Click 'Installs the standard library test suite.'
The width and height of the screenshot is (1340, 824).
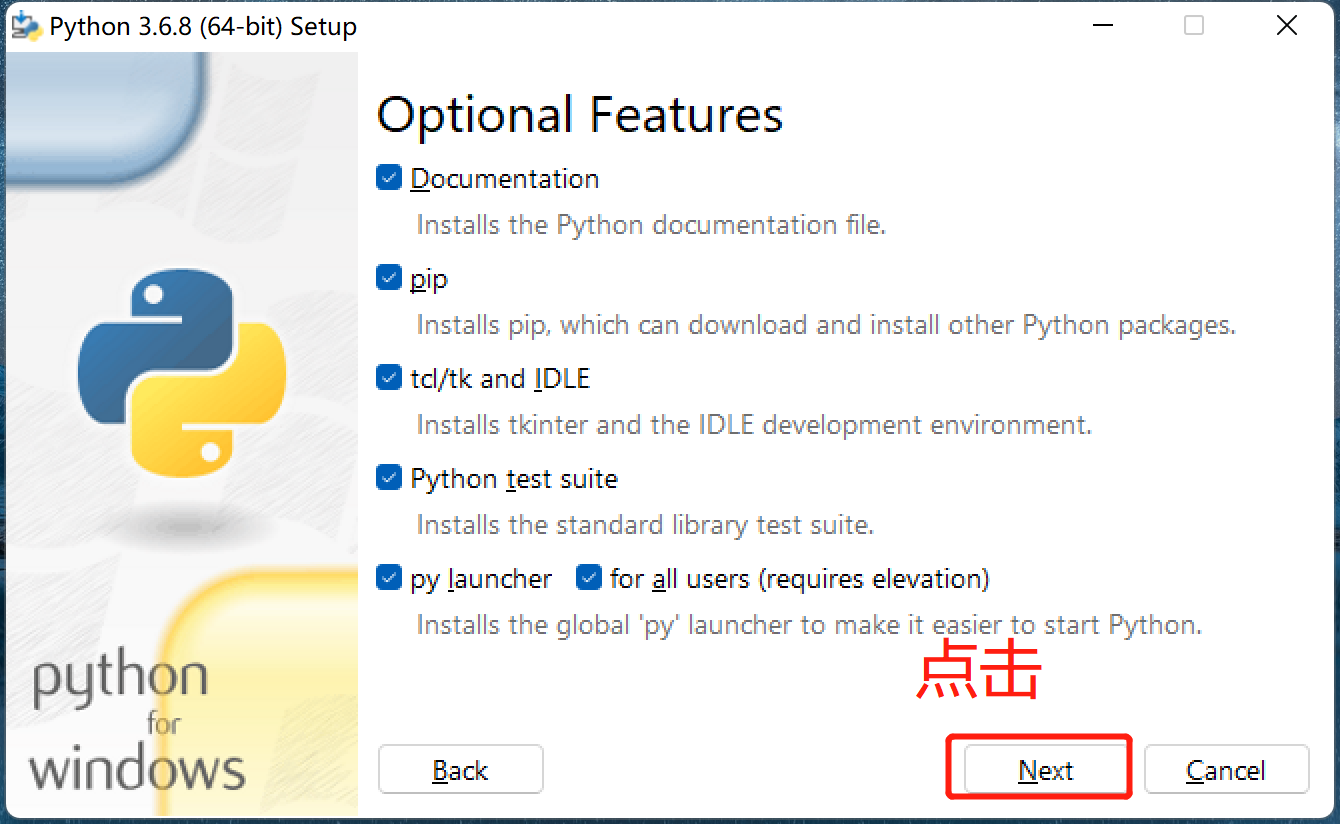pos(645,525)
